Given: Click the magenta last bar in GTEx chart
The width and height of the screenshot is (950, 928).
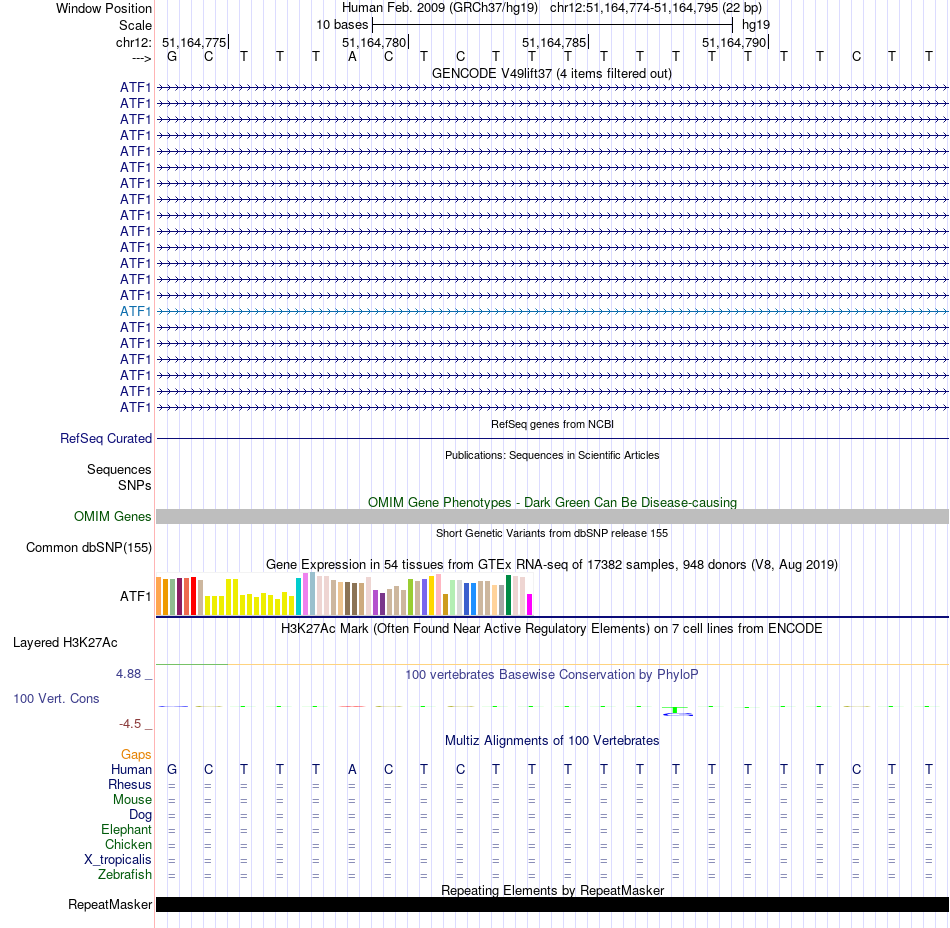Looking at the screenshot, I should click(x=530, y=605).
